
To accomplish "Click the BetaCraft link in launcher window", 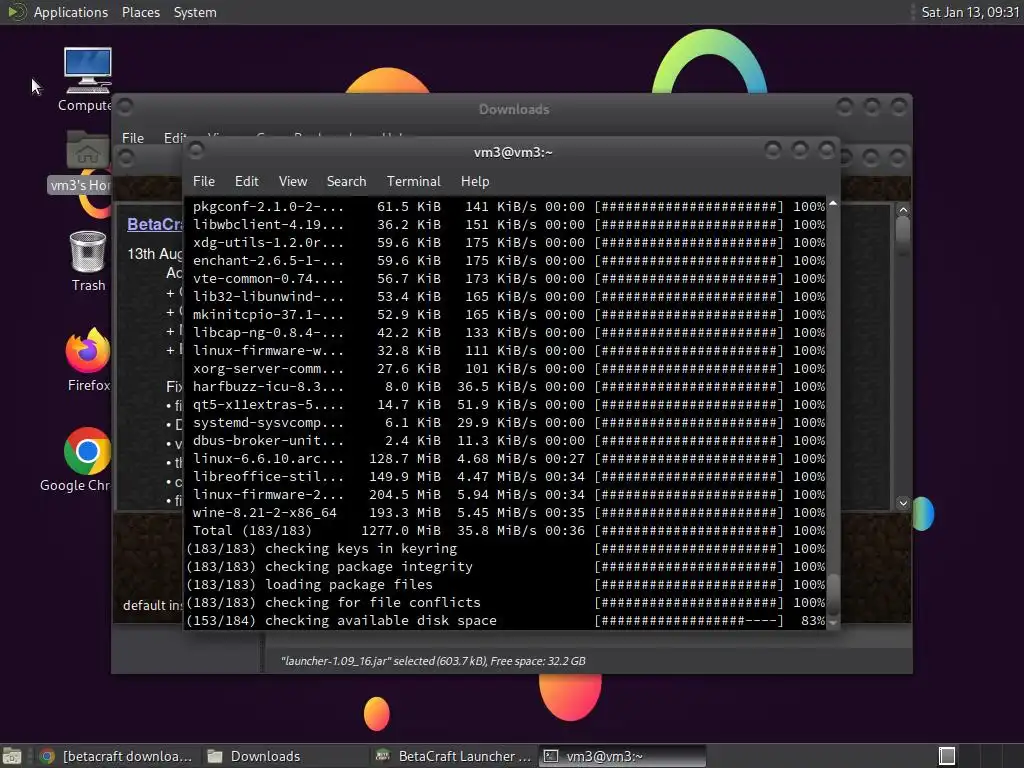I will pos(155,225).
